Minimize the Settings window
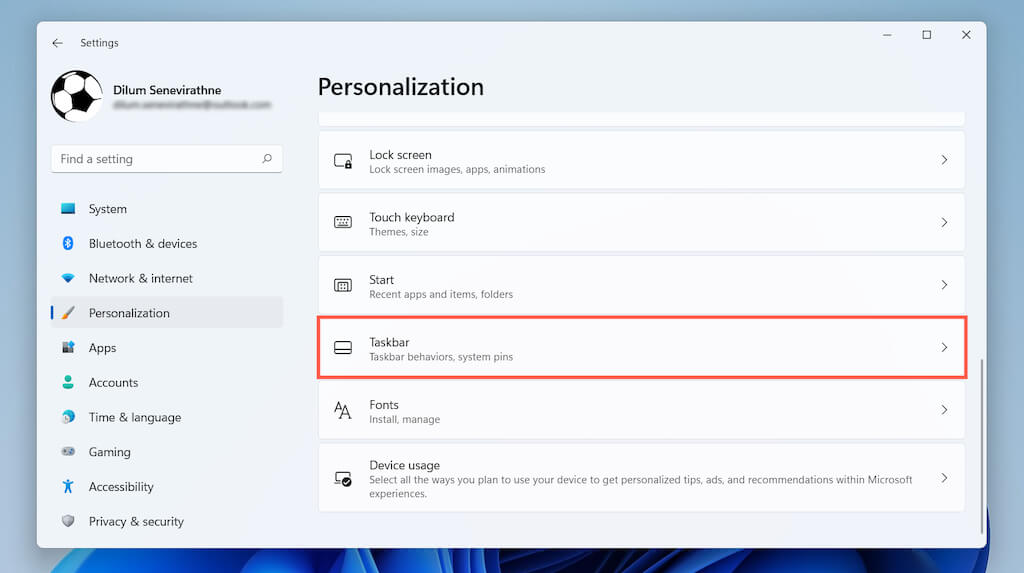This screenshot has width=1024, height=573. (x=887, y=35)
